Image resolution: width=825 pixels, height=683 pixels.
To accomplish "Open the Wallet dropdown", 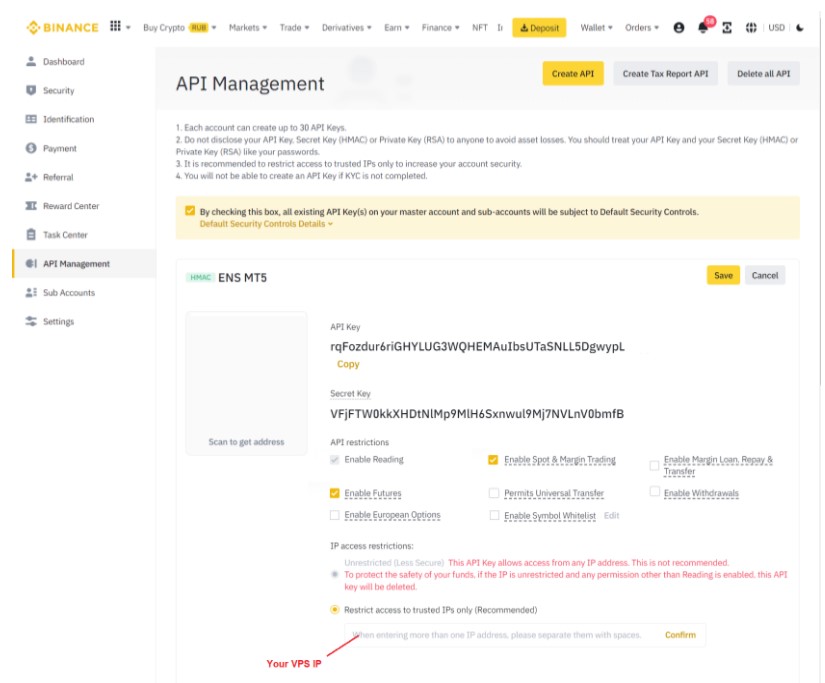I will tap(596, 27).
